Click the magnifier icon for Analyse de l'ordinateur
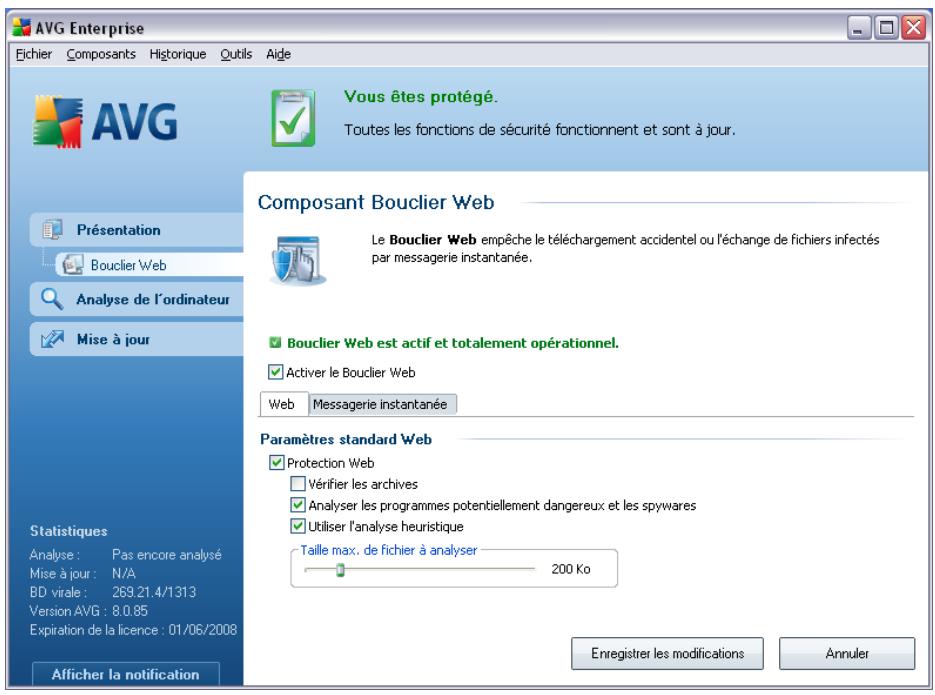935x695 pixels. click(52, 299)
